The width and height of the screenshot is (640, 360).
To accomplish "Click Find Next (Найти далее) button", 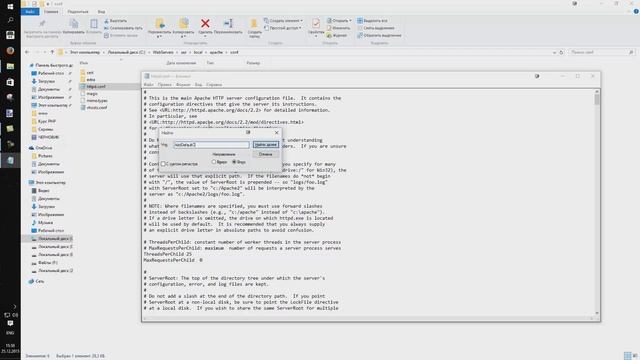I will 265,144.
